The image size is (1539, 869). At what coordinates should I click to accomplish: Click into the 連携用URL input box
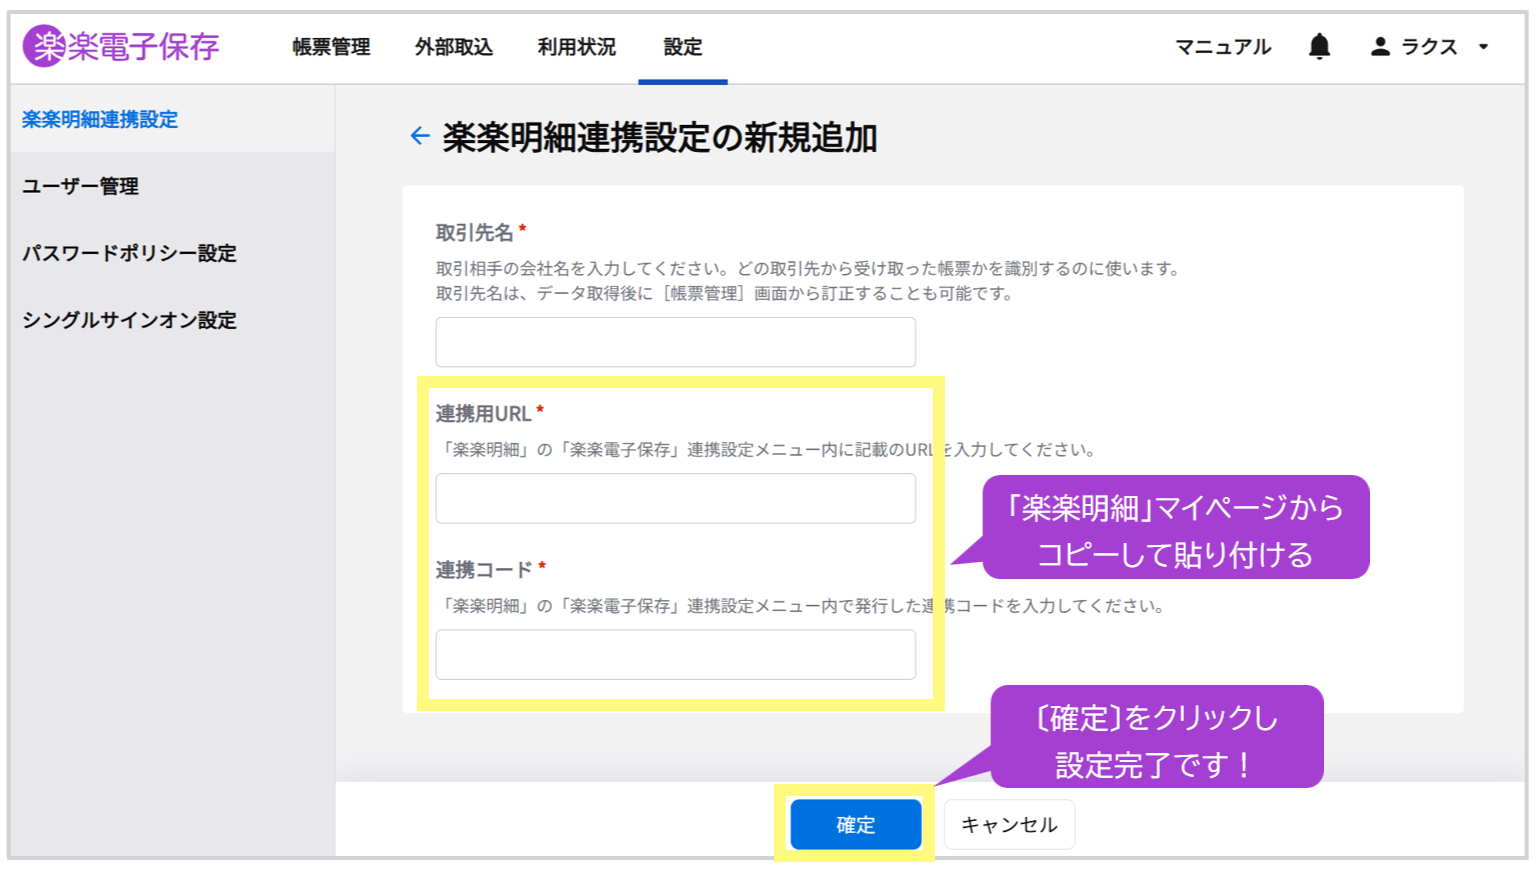675,498
